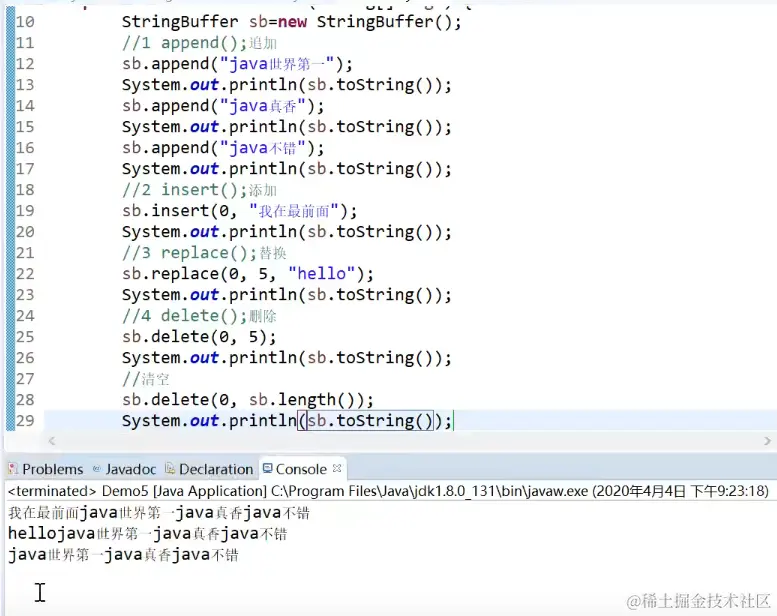The image size is (777, 616).
Task: Open the Javadoc tab
Action: [125, 469]
